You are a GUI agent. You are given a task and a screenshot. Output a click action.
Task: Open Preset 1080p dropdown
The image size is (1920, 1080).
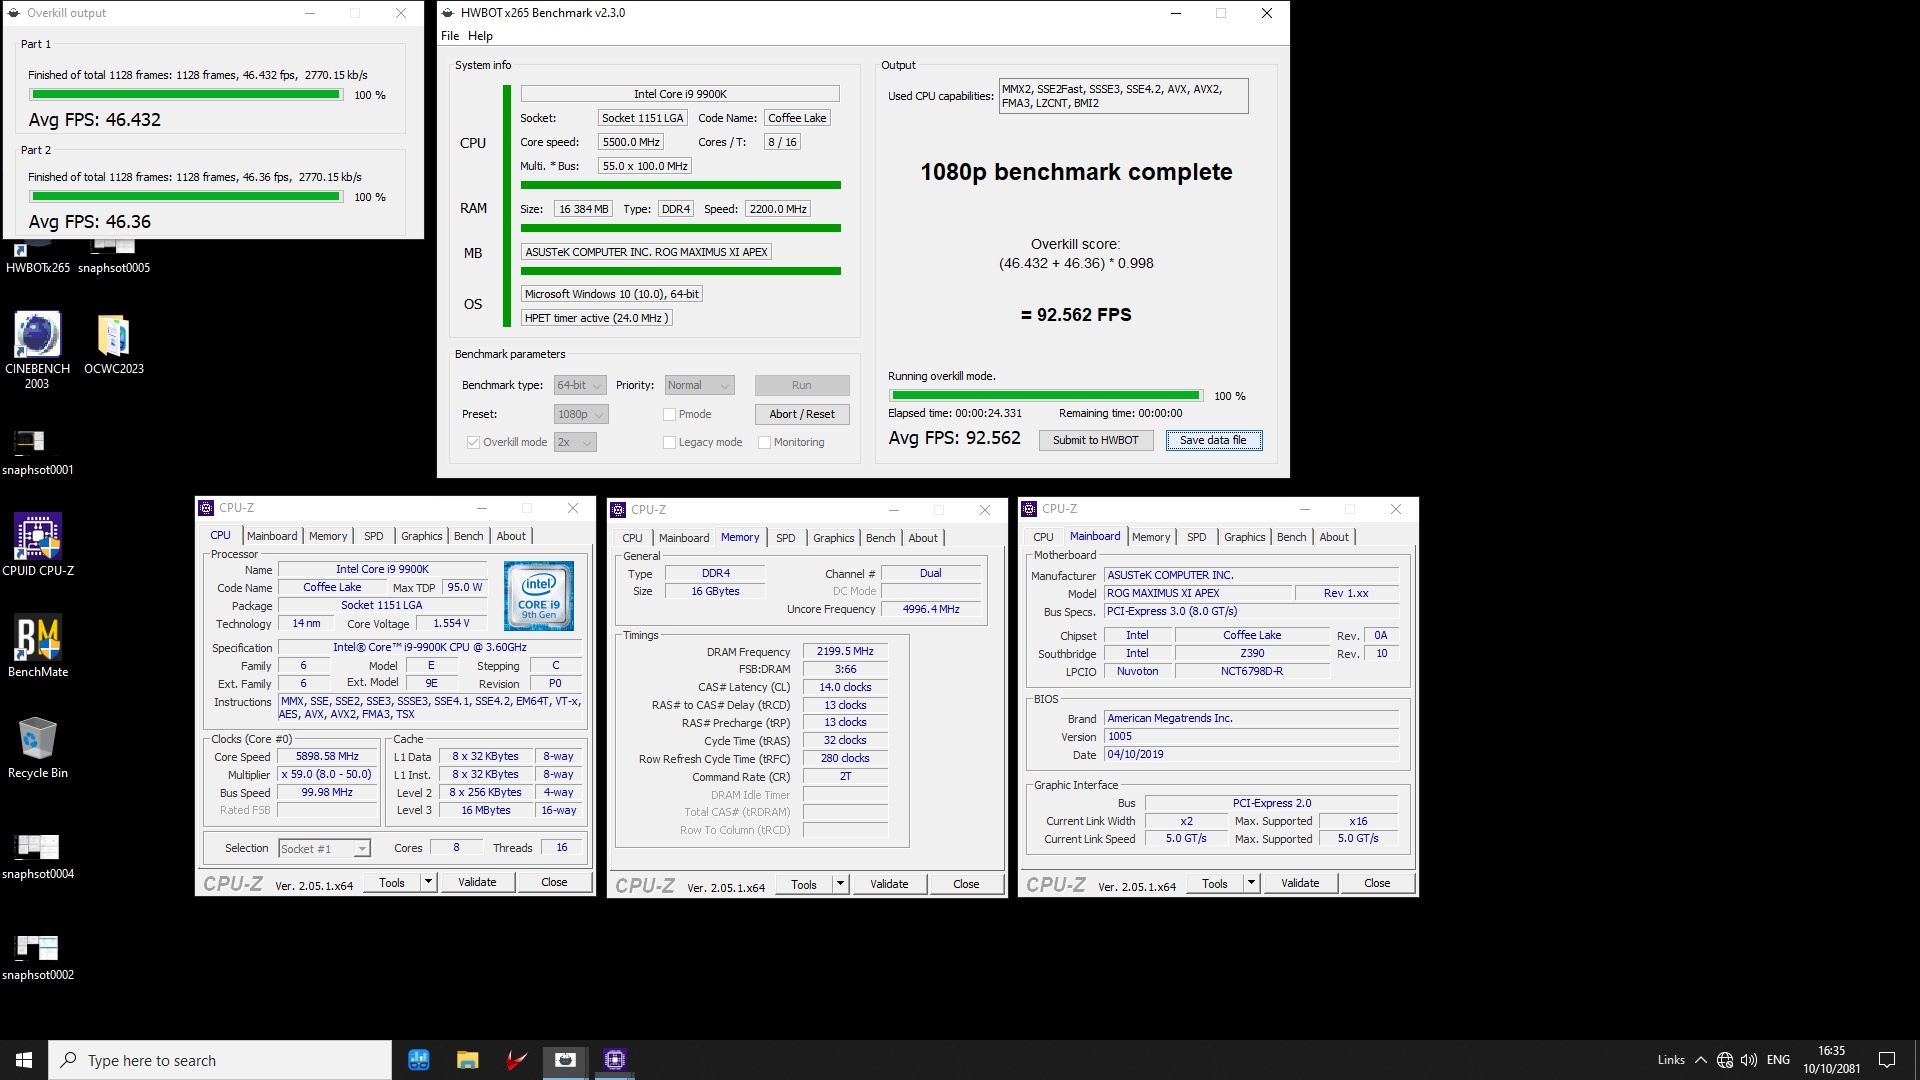(581, 414)
